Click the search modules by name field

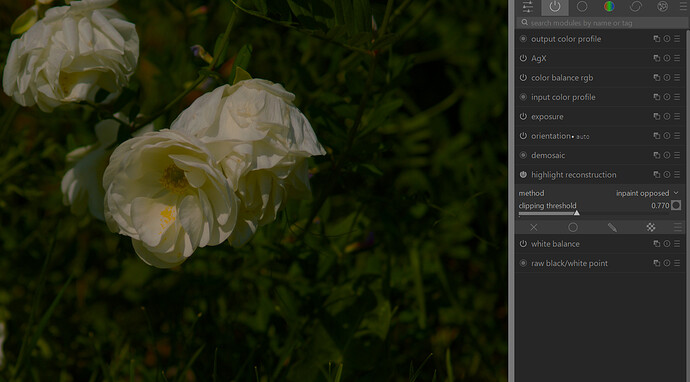(x=602, y=23)
